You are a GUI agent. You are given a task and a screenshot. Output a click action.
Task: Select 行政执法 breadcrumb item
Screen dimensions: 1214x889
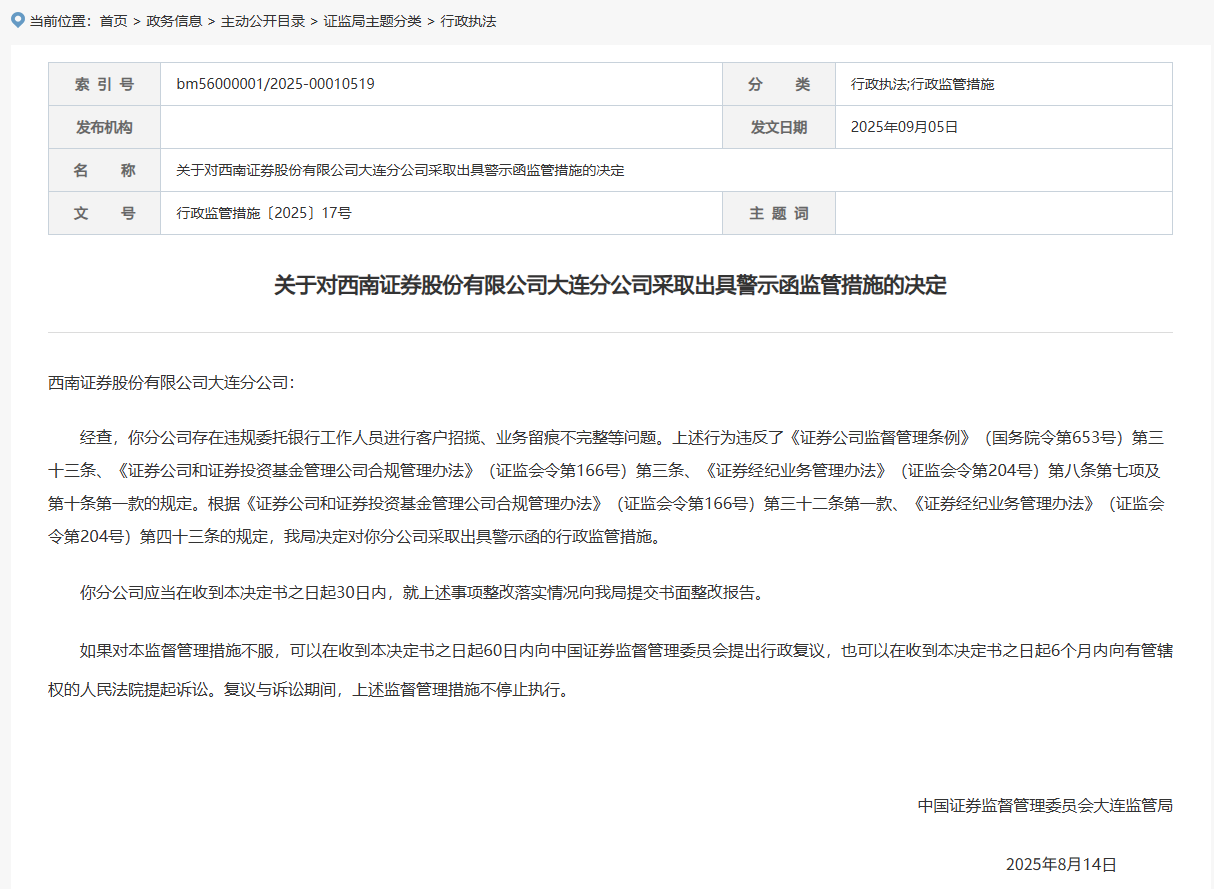468,21
